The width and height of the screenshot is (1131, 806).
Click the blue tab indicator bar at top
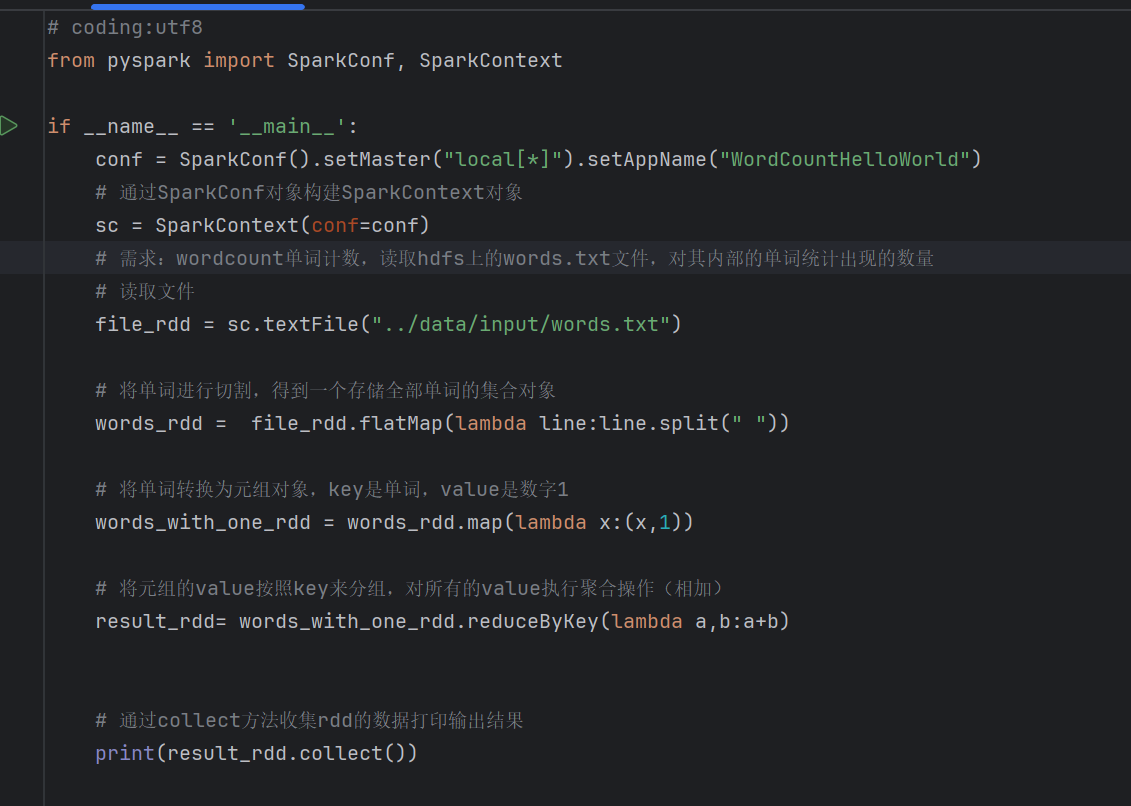[198, 6]
